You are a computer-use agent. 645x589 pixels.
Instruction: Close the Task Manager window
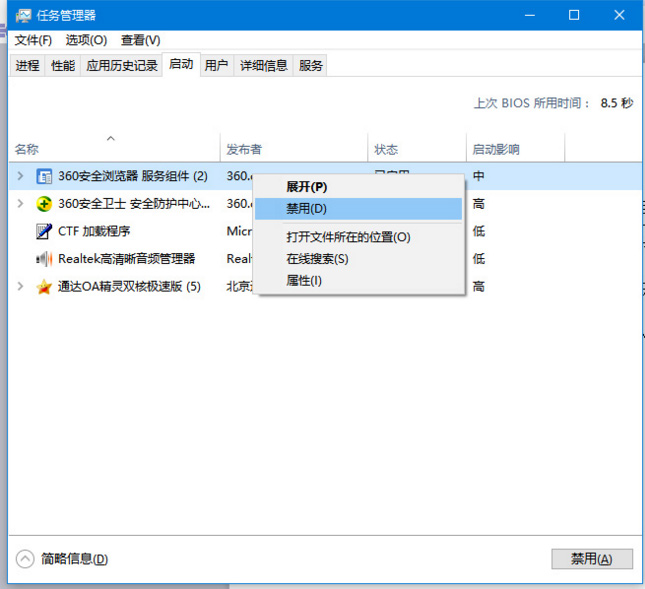pos(619,16)
